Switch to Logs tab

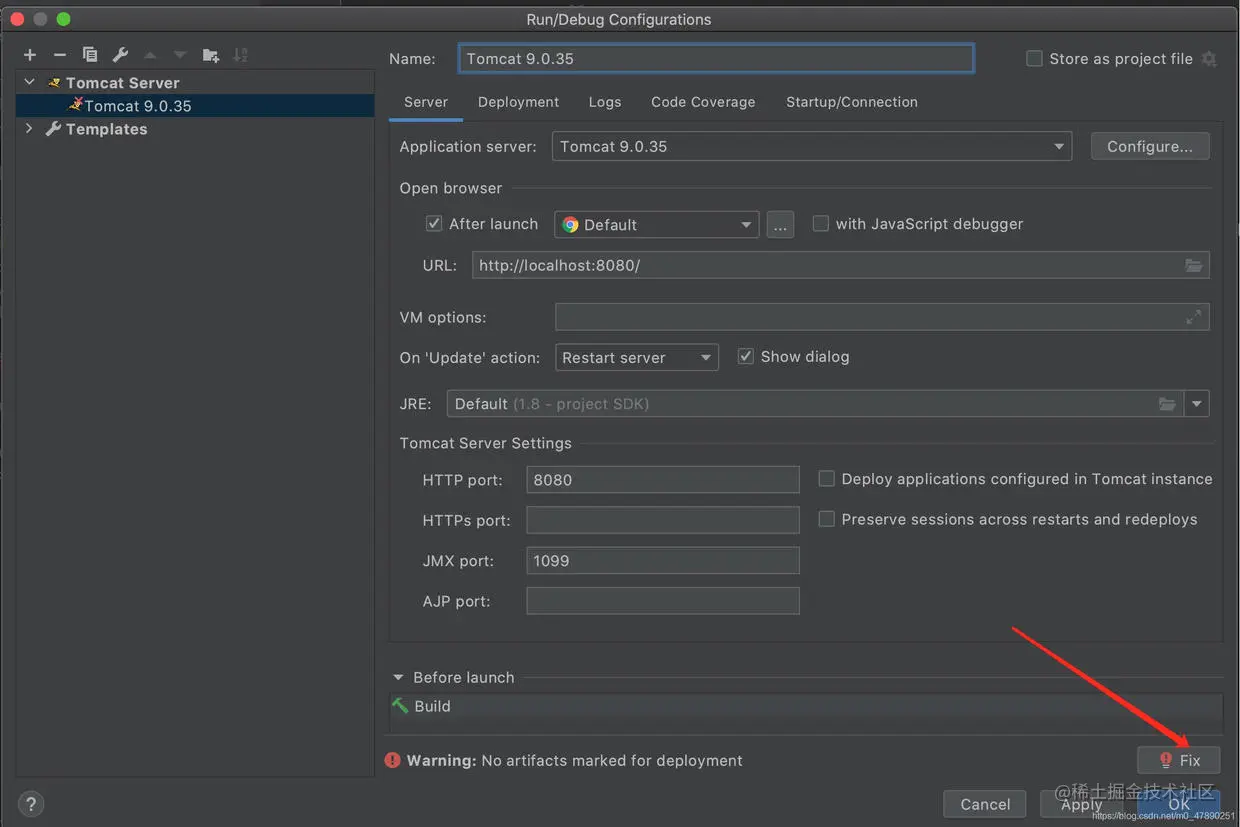[x=605, y=102]
